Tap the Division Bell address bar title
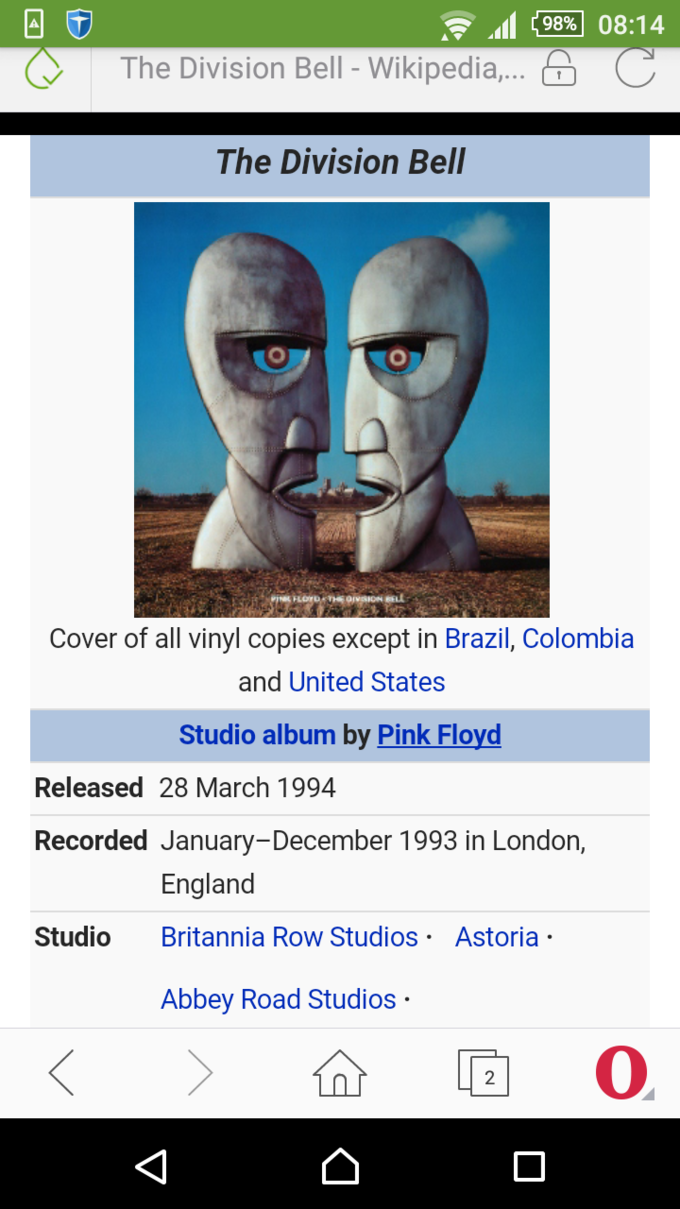The width and height of the screenshot is (680, 1209). [322, 69]
